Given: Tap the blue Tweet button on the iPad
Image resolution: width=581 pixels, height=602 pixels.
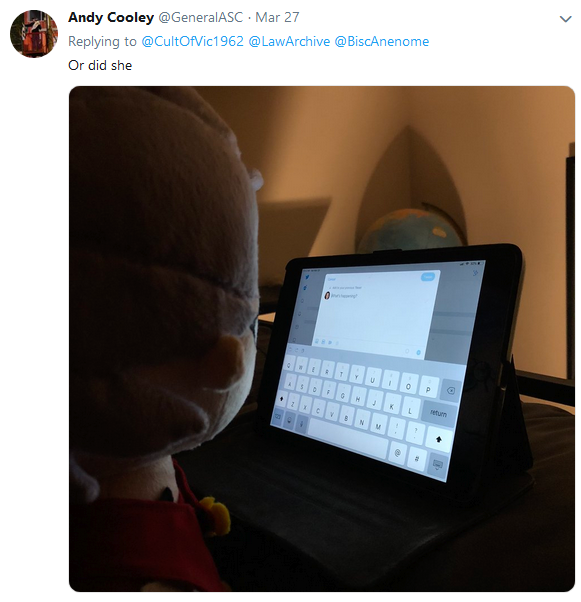Looking at the screenshot, I should click(x=428, y=277).
